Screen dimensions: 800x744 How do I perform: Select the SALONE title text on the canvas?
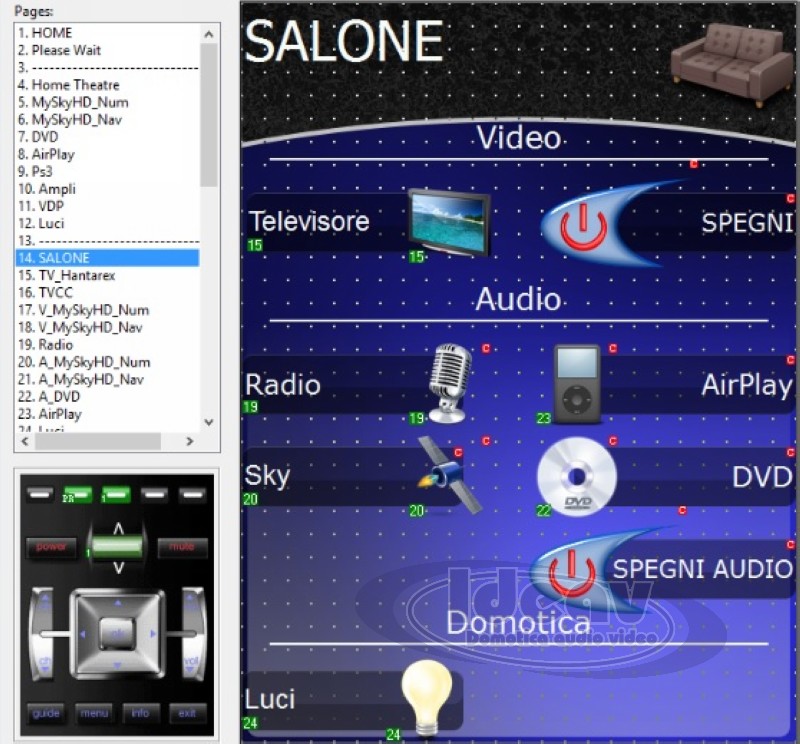[344, 41]
